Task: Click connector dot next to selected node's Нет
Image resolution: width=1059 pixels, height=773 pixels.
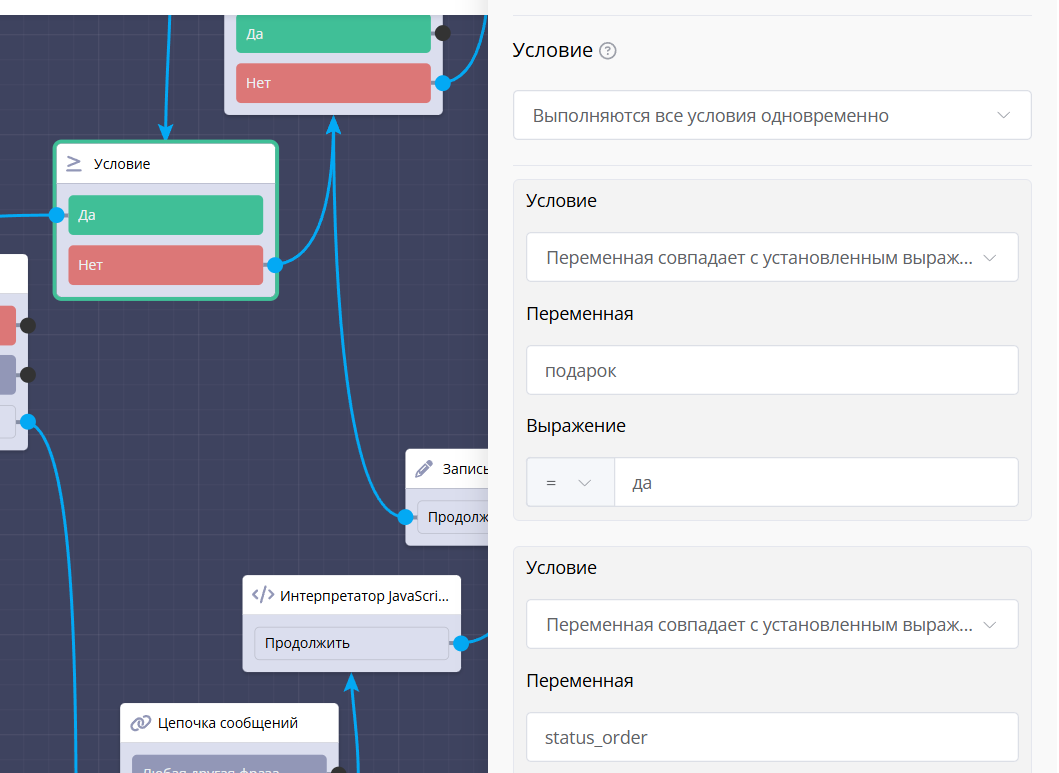Action: 275,265
